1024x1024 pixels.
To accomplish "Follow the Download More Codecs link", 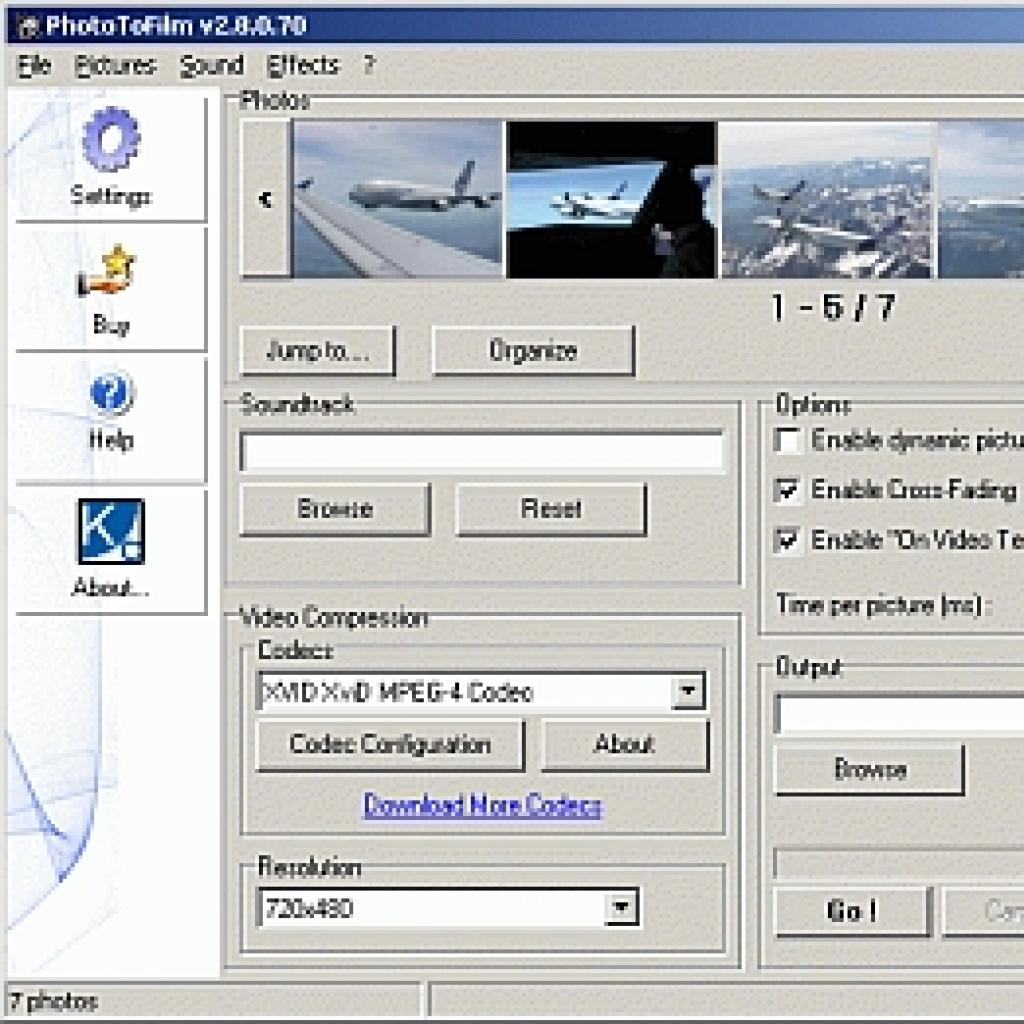I will coord(483,805).
